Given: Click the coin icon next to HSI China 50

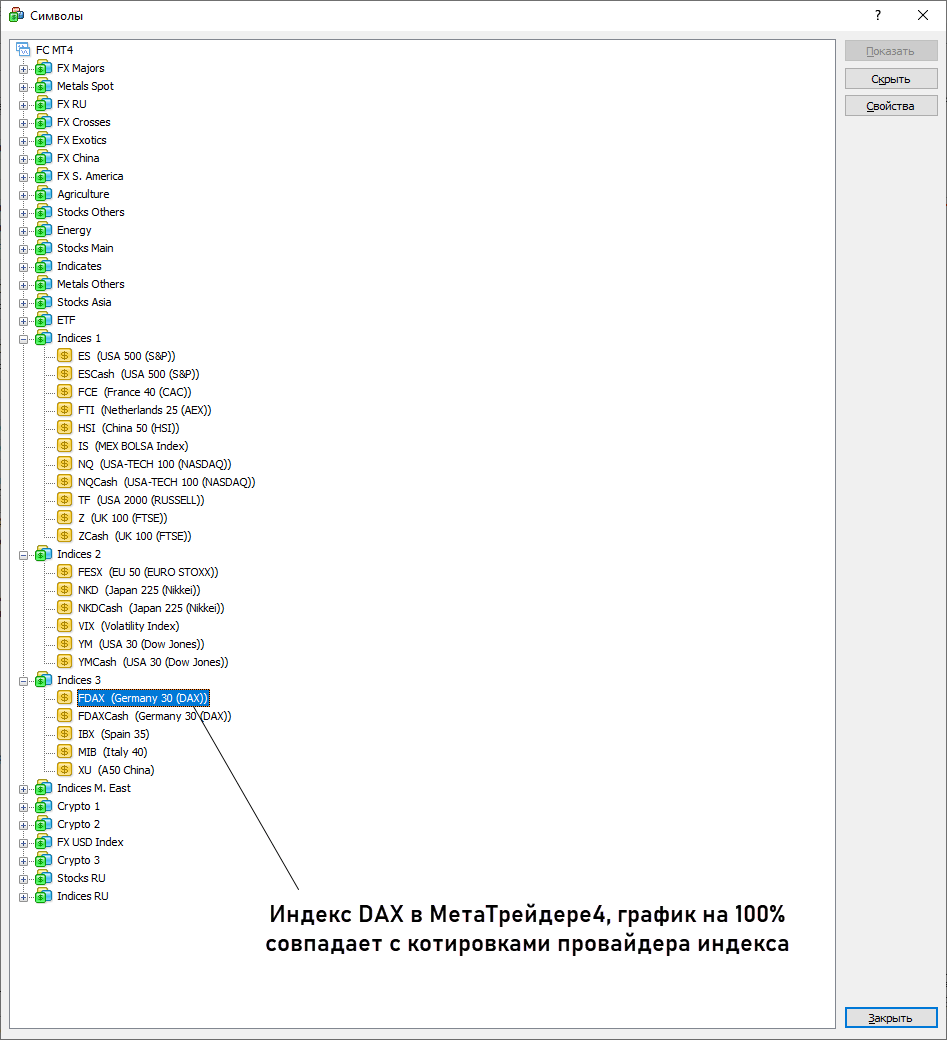Looking at the screenshot, I should coord(65,428).
